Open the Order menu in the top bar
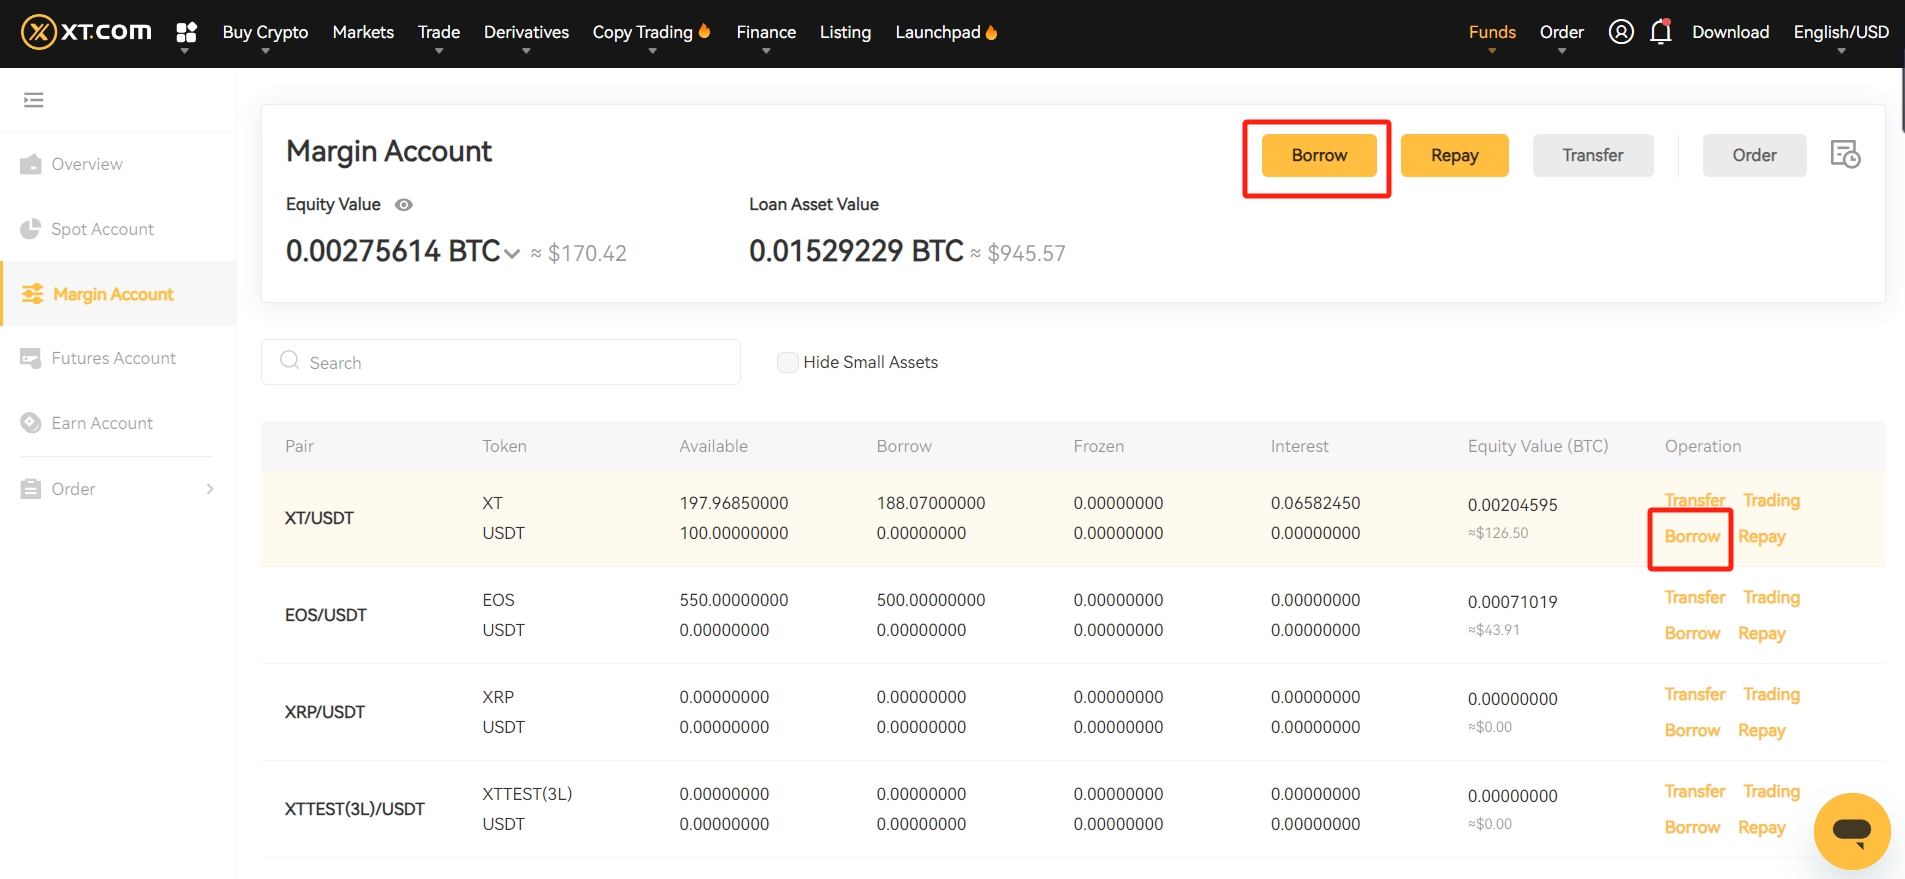1905x879 pixels. 1562,32
